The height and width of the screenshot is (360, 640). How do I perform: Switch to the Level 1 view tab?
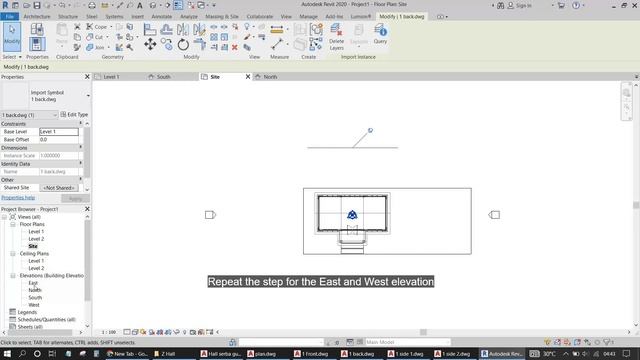click(x=111, y=77)
